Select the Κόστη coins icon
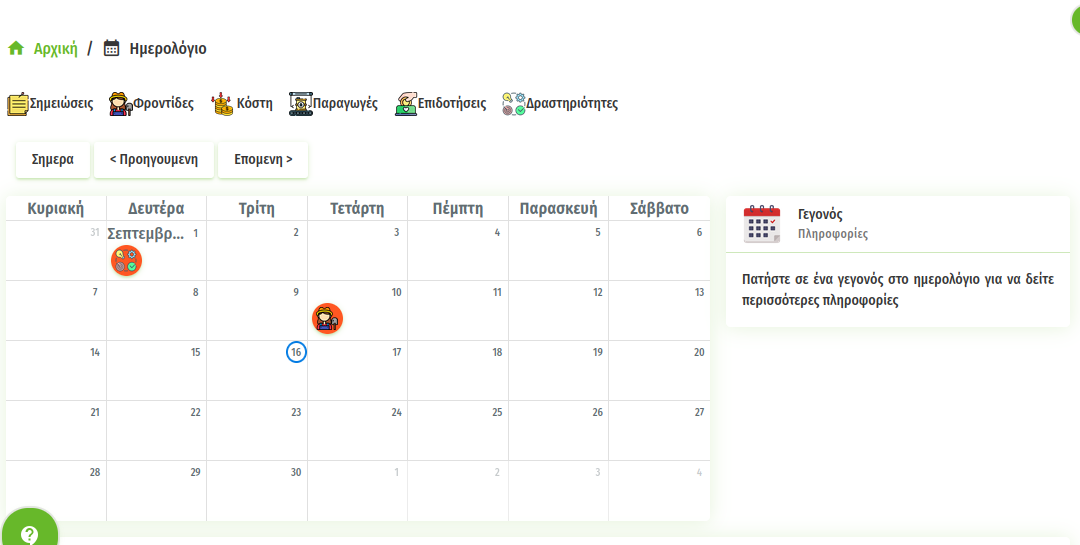This screenshot has height=545, width=1080. tap(222, 104)
